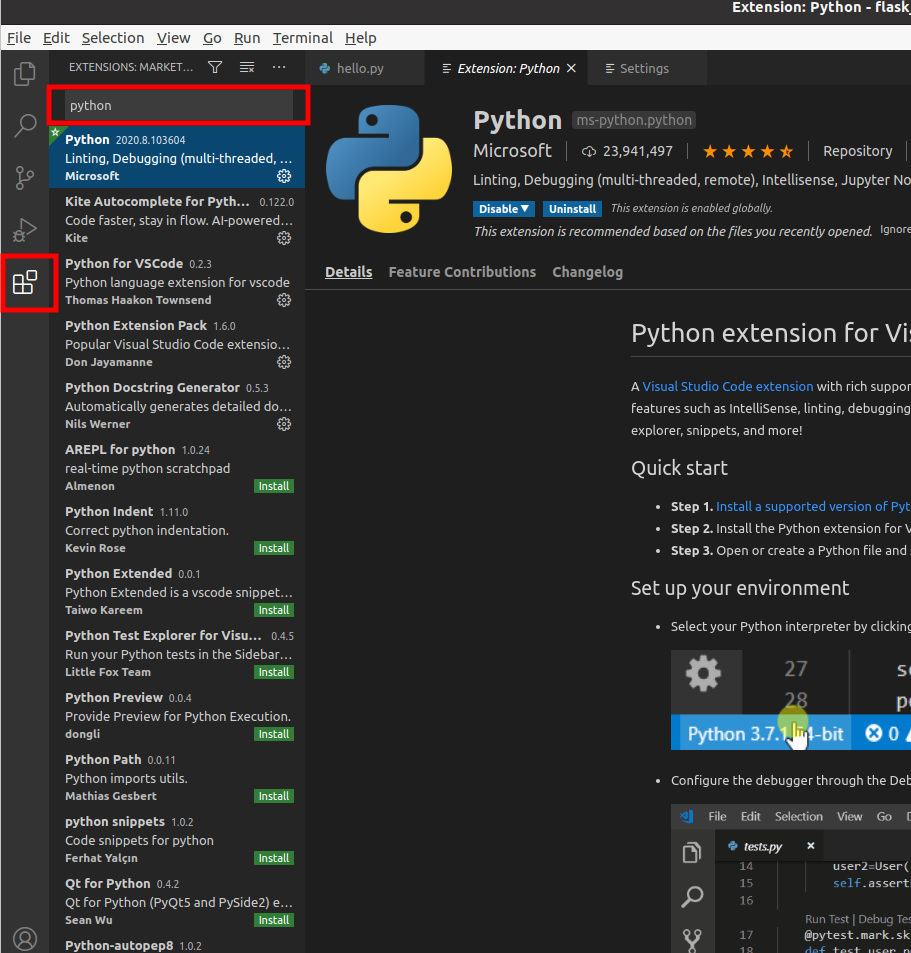Click the Microsoft publisher name in header
911x953 pixels.
click(512, 151)
